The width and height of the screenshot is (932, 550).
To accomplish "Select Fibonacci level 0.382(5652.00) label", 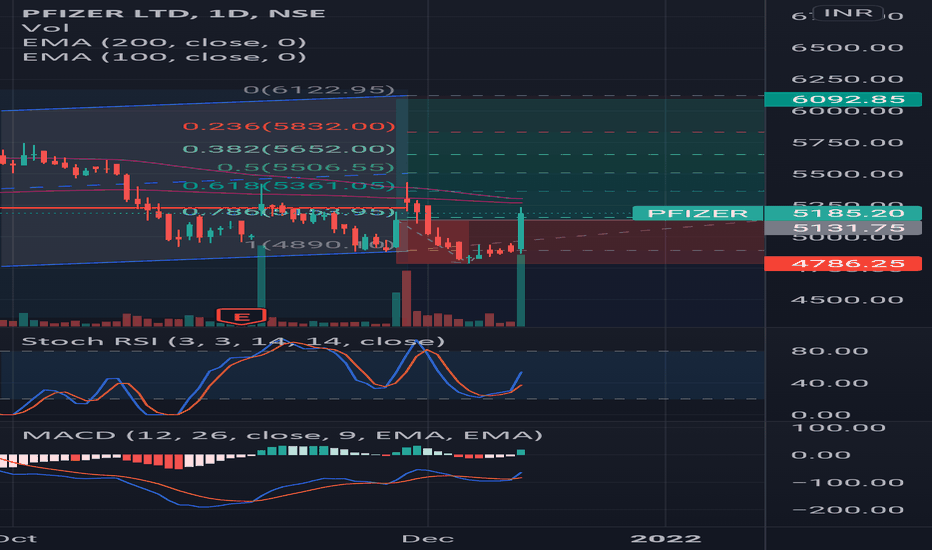I will 289,149.
